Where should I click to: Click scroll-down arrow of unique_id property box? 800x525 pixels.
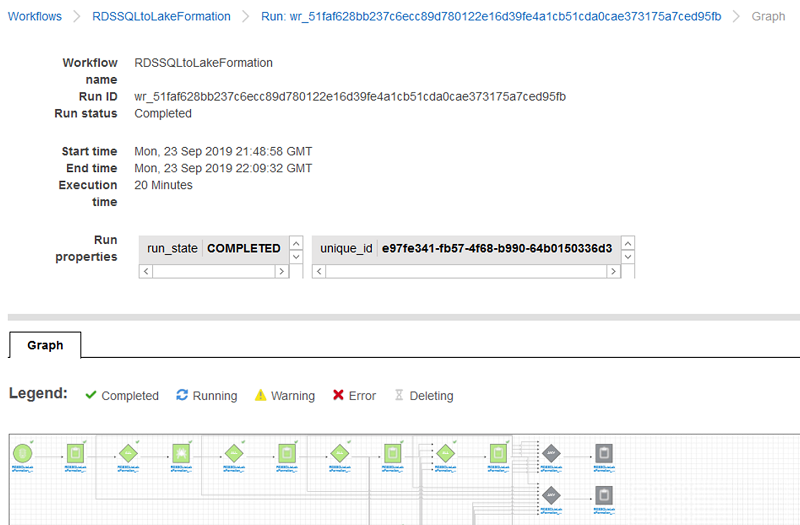(x=628, y=257)
